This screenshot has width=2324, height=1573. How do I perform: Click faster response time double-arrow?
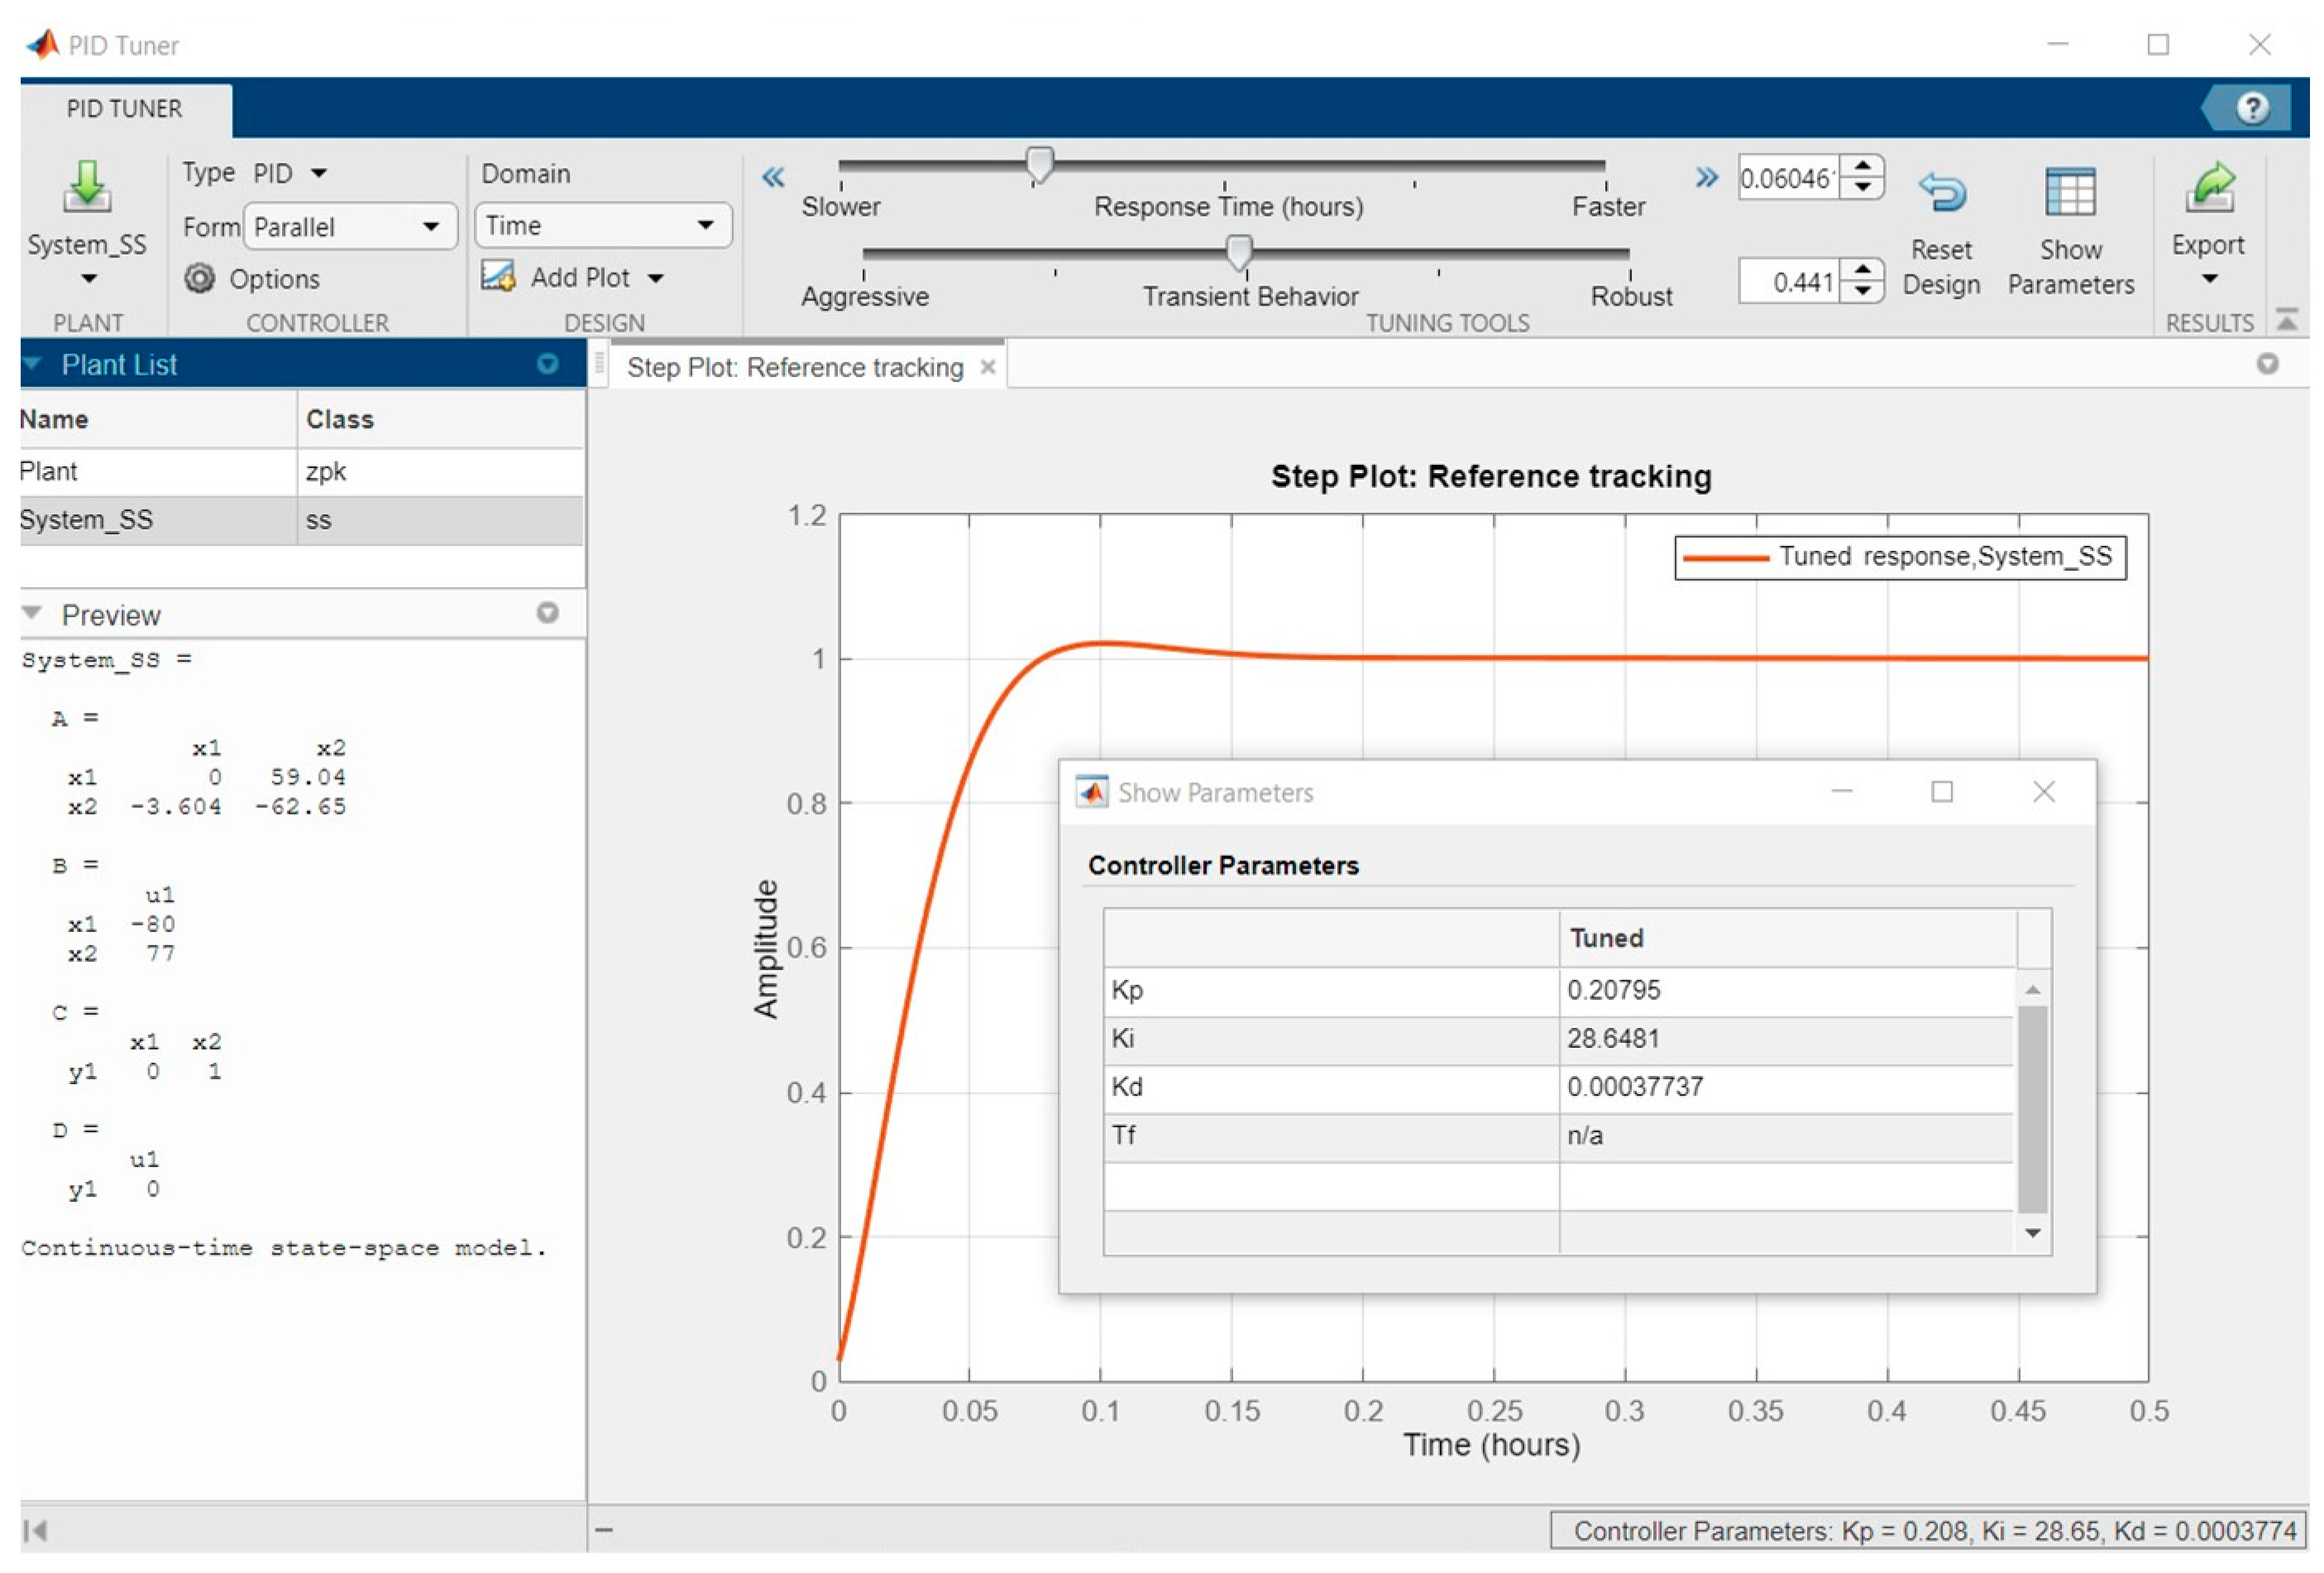tap(1706, 178)
